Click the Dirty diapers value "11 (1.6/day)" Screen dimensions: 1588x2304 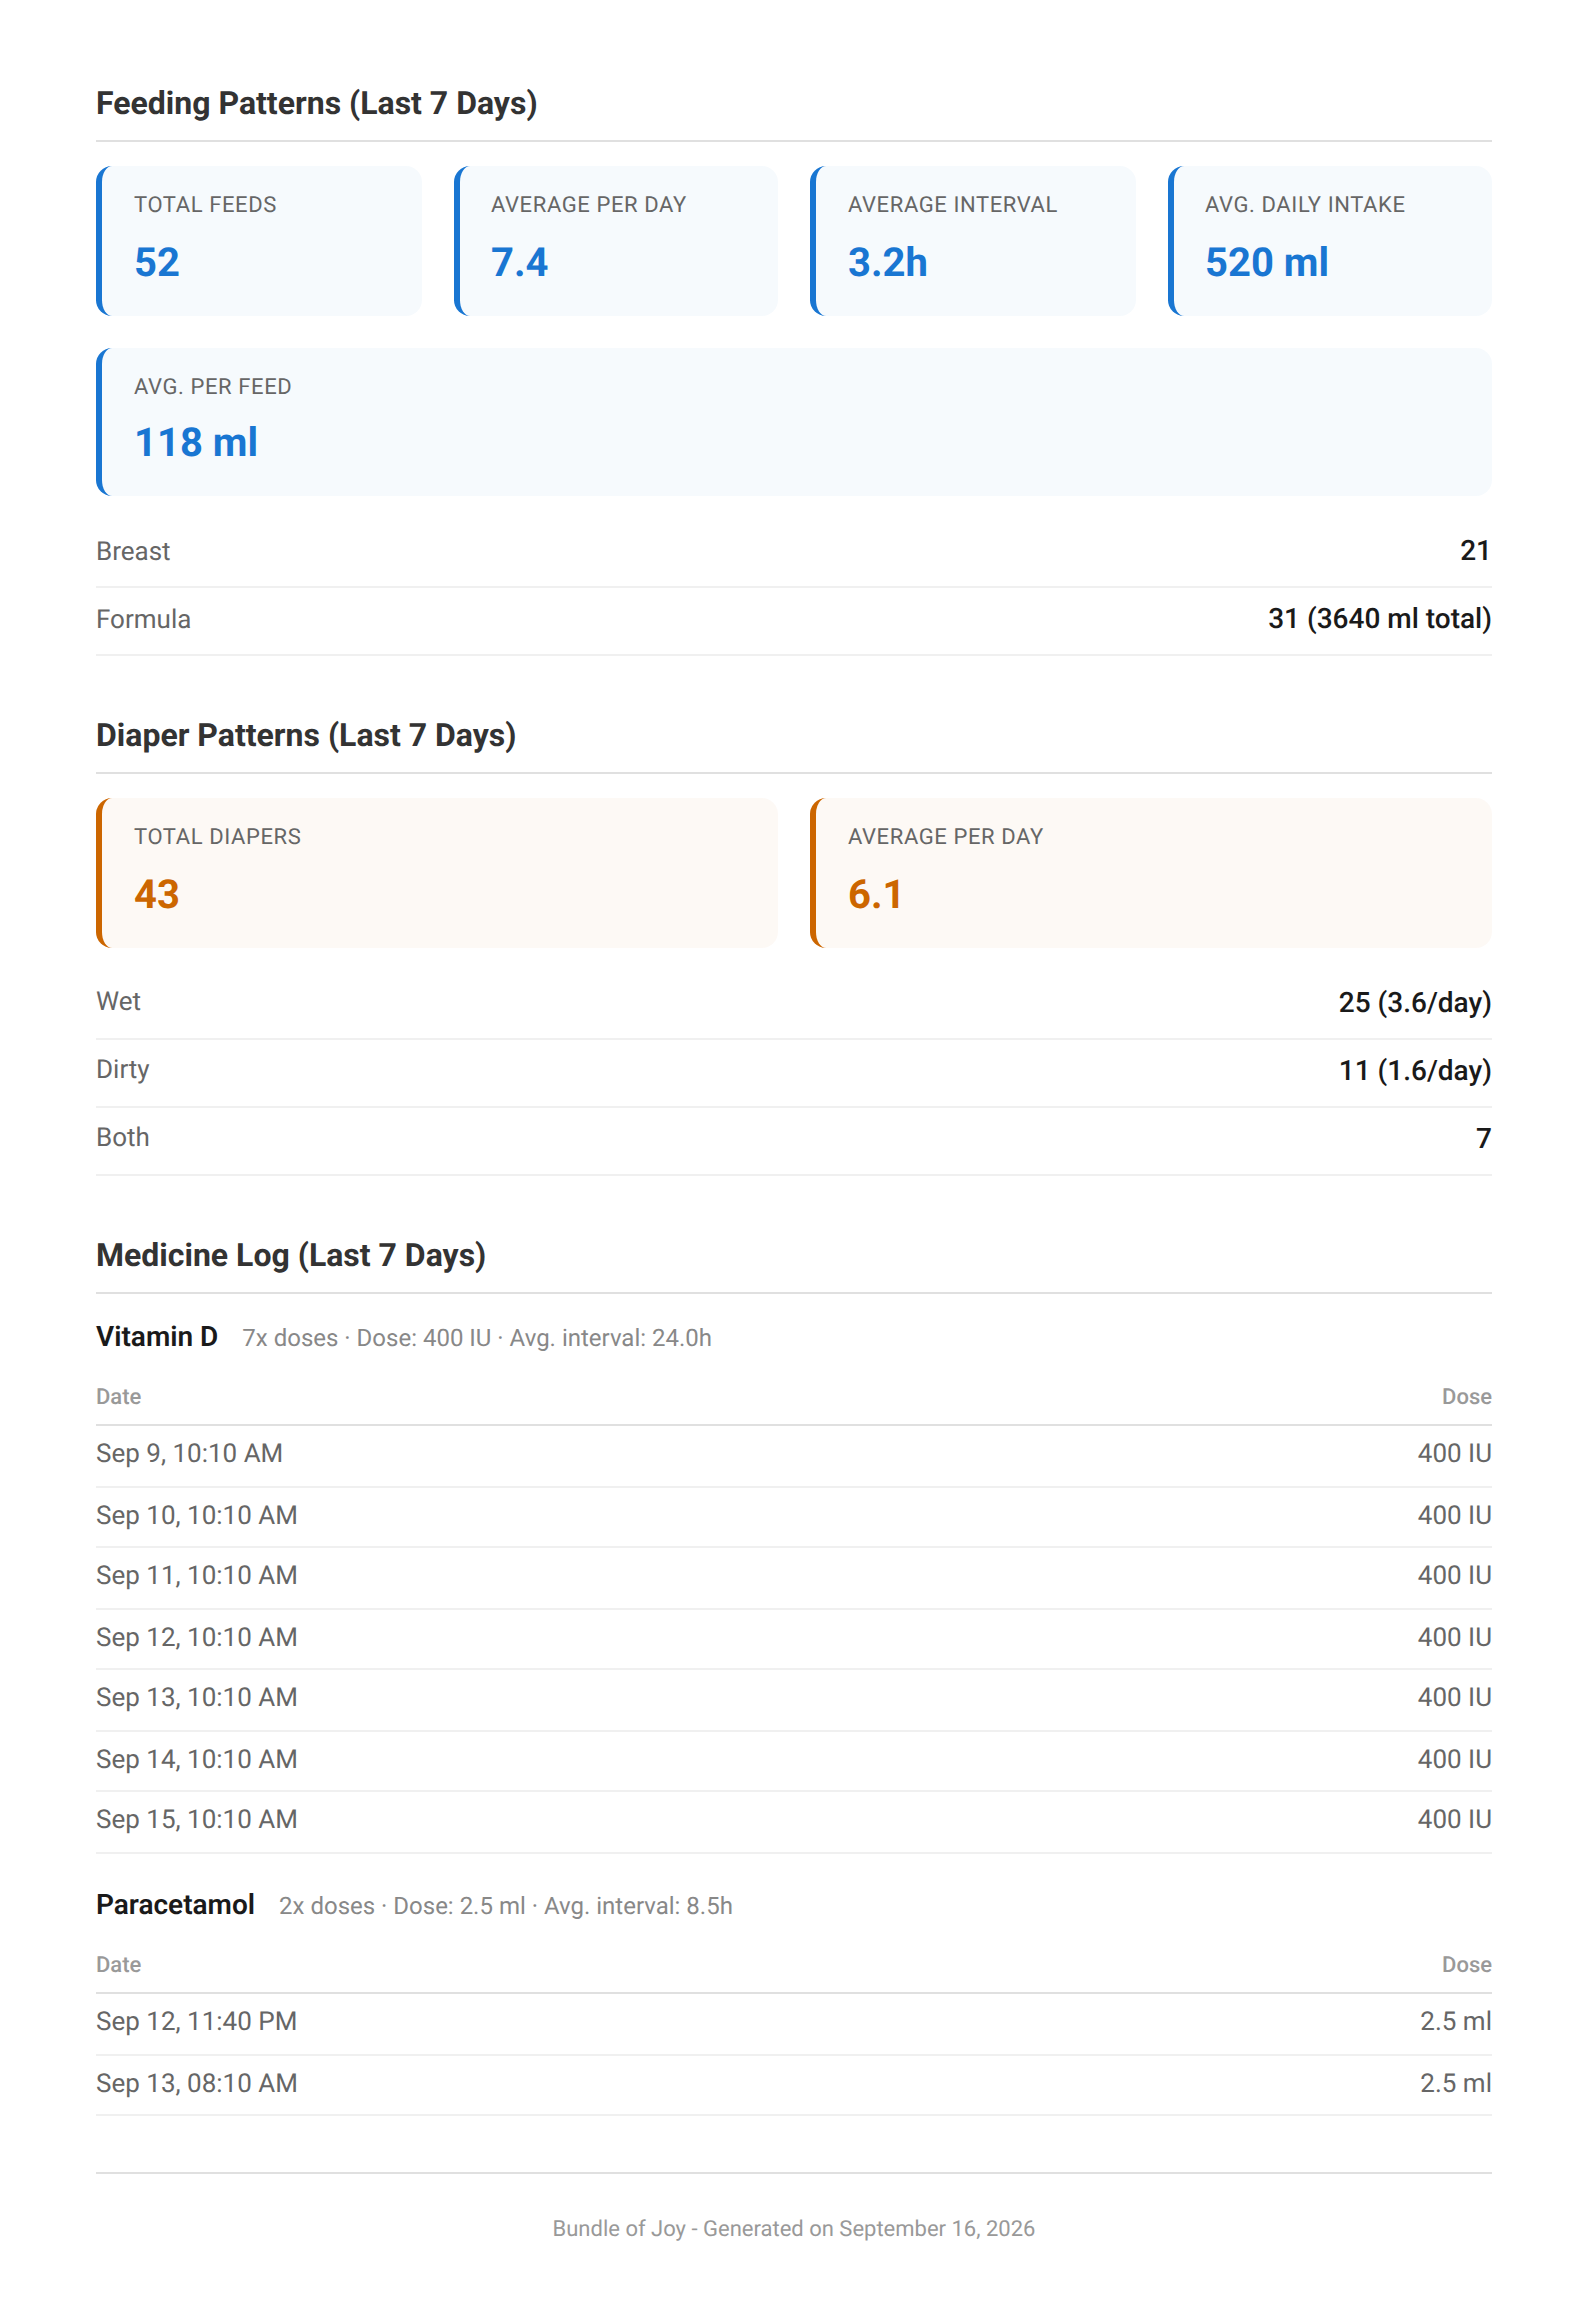[1414, 1071]
